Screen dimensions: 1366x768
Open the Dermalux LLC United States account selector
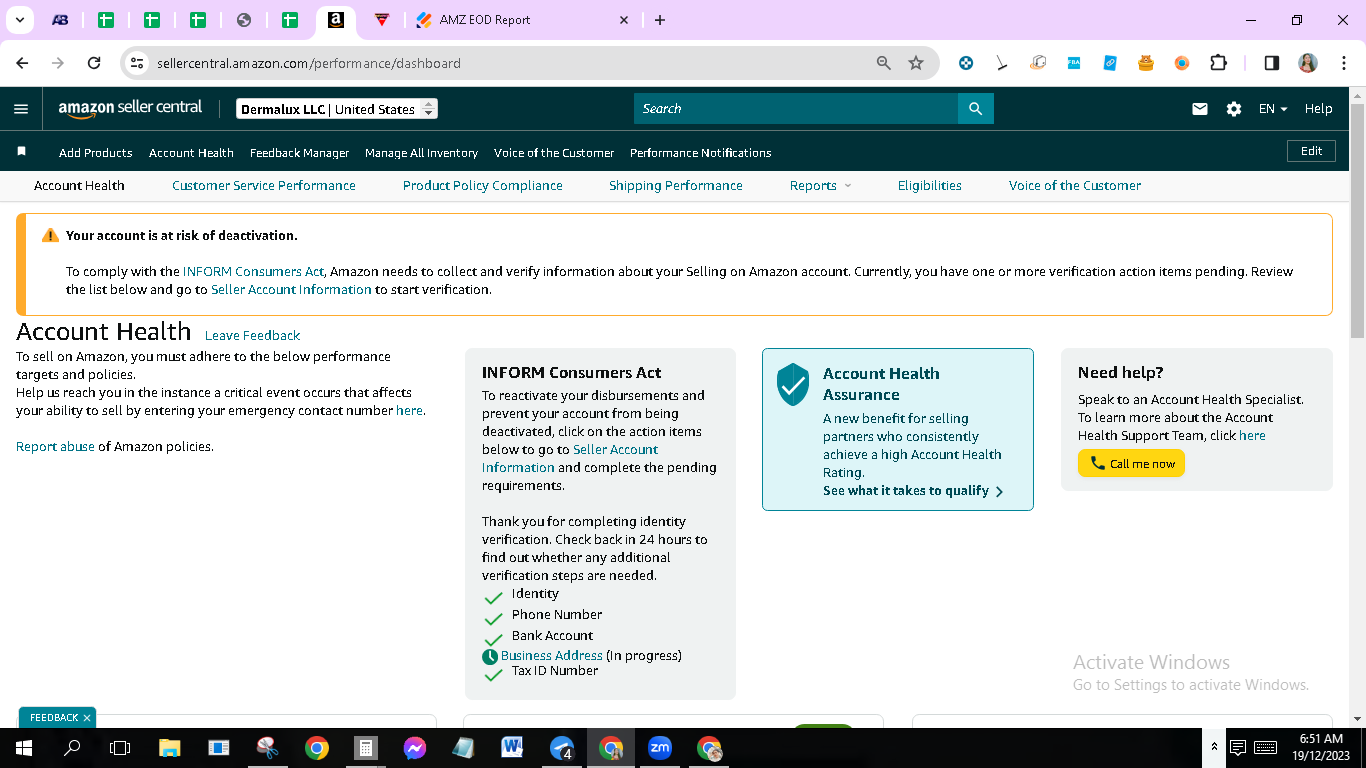tap(337, 109)
